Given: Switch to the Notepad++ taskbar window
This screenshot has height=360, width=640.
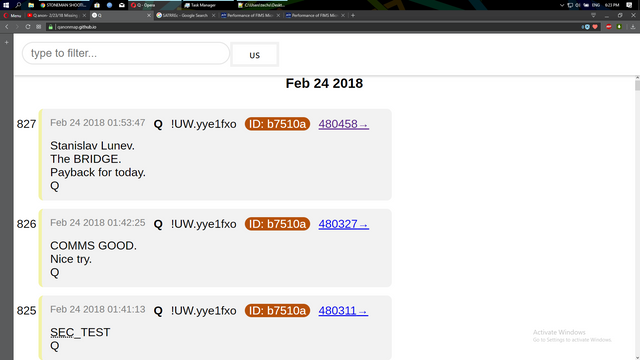Looking at the screenshot, I should (x=261, y=5).
